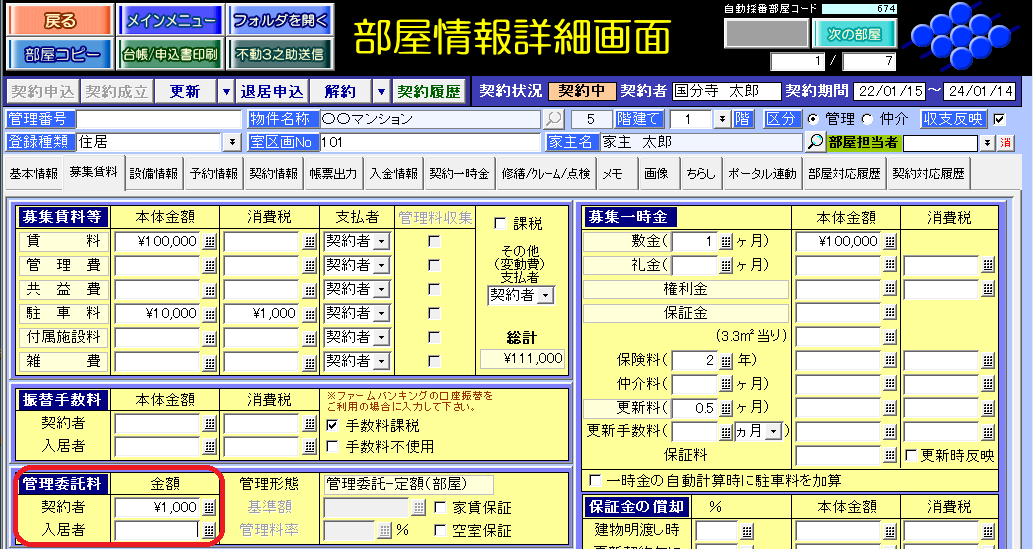Open calculator for 駐車料 消費税
Screen dimensions: 1034x552
310,313
